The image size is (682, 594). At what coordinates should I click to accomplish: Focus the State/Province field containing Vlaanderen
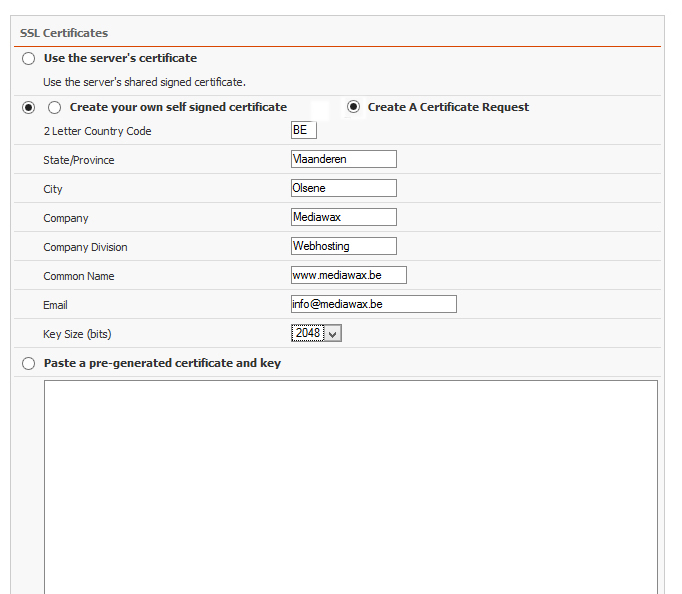(x=344, y=159)
